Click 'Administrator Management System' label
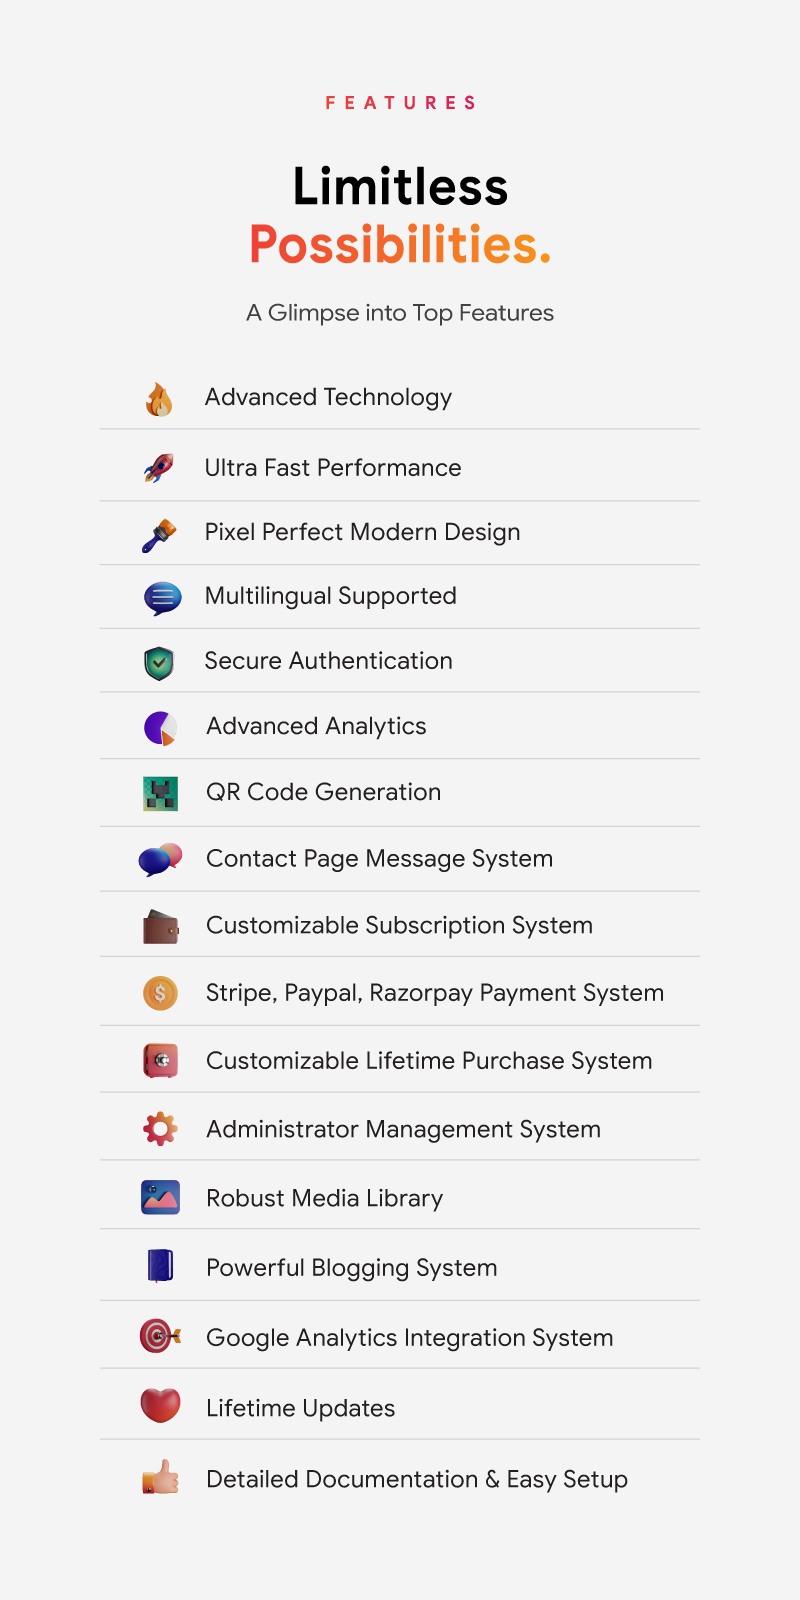 click(x=403, y=1130)
